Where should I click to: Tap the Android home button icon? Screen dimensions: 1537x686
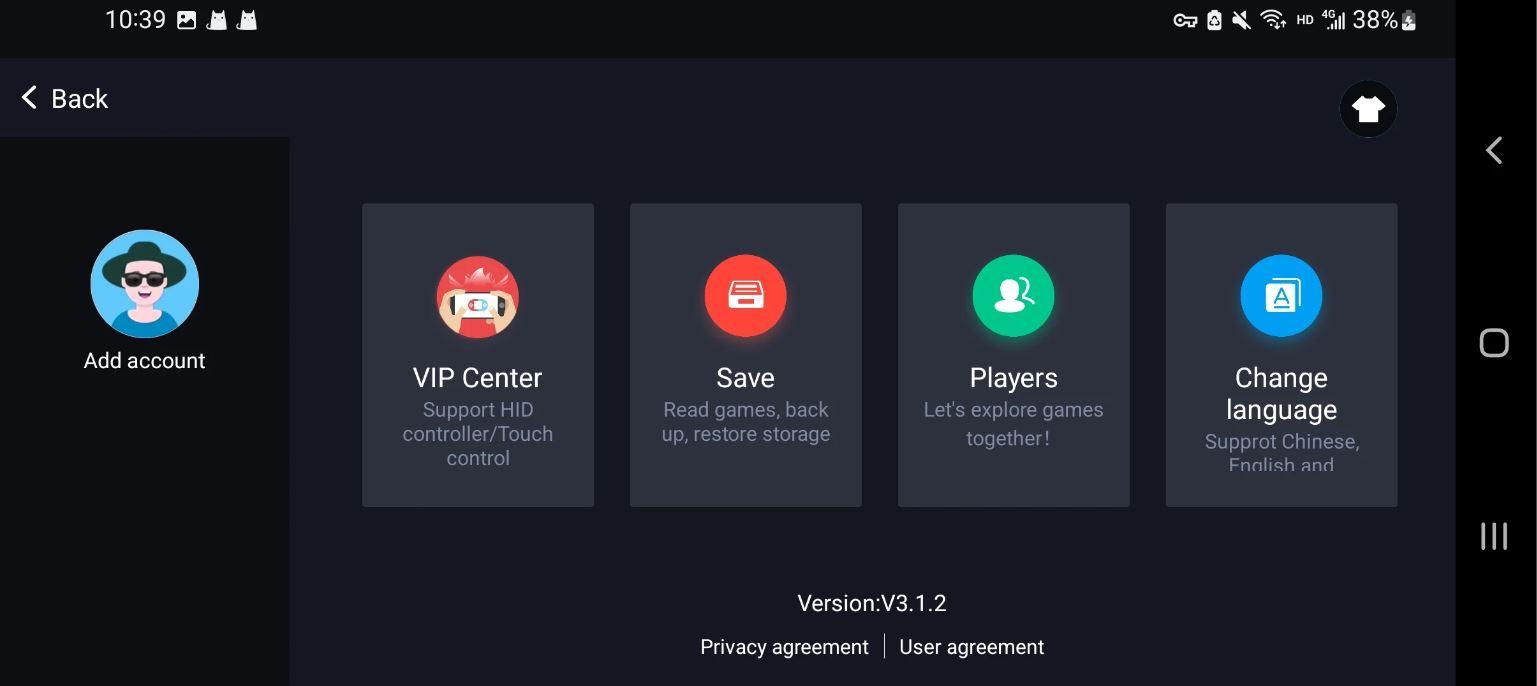point(1494,343)
